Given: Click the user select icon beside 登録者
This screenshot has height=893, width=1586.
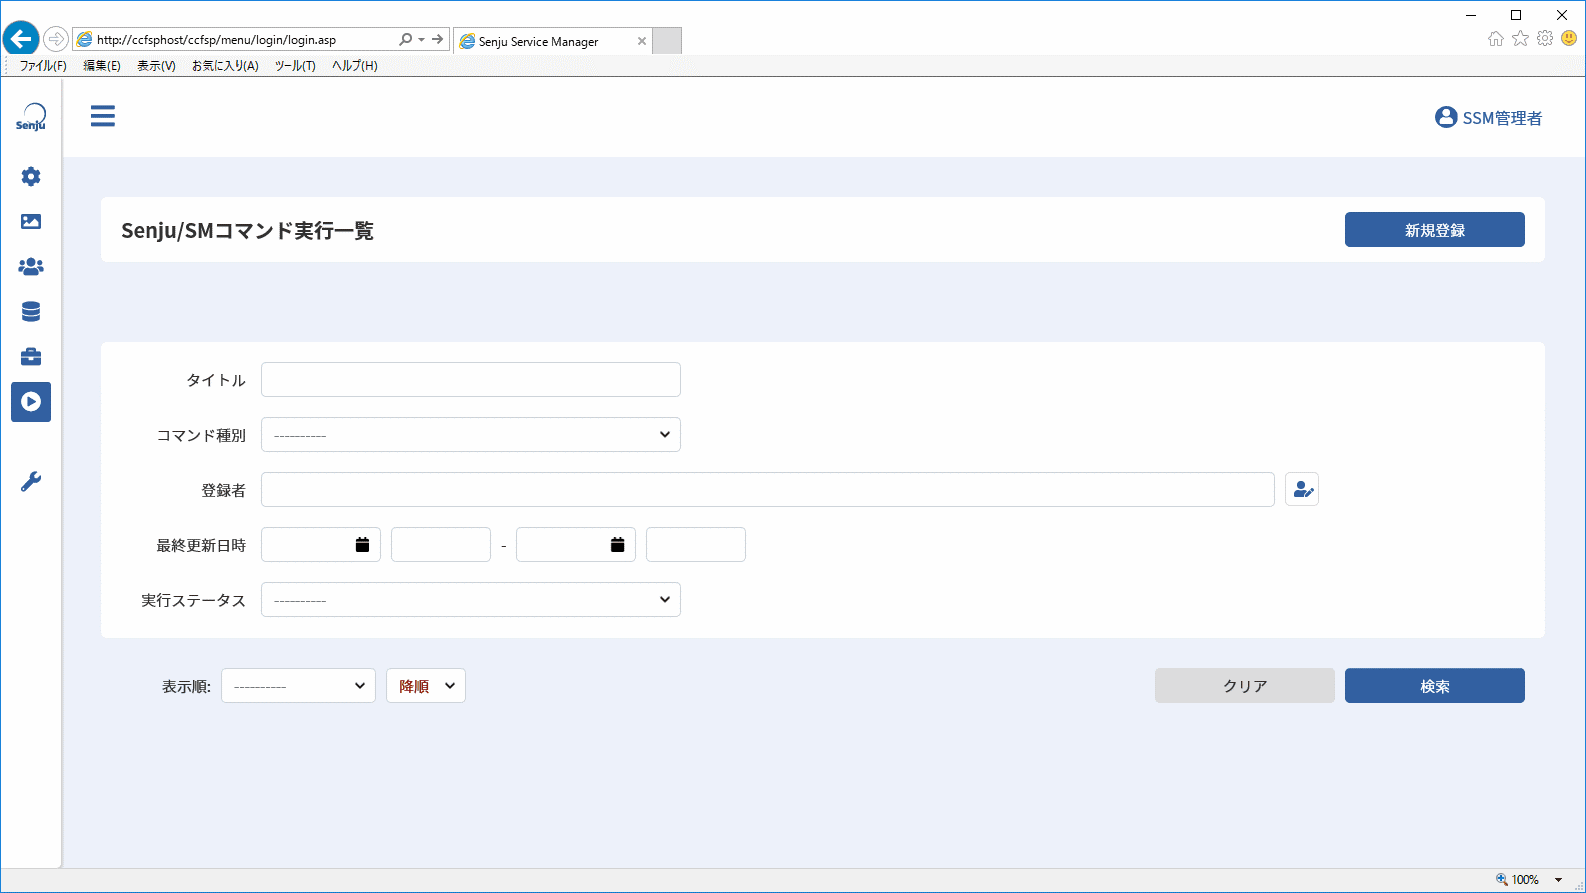Looking at the screenshot, I should 1302,490.
